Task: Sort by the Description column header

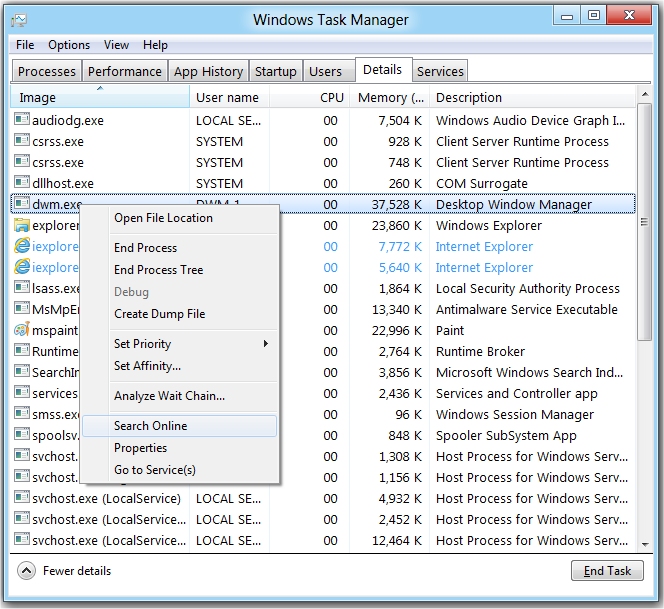Action: click(532, 97)
